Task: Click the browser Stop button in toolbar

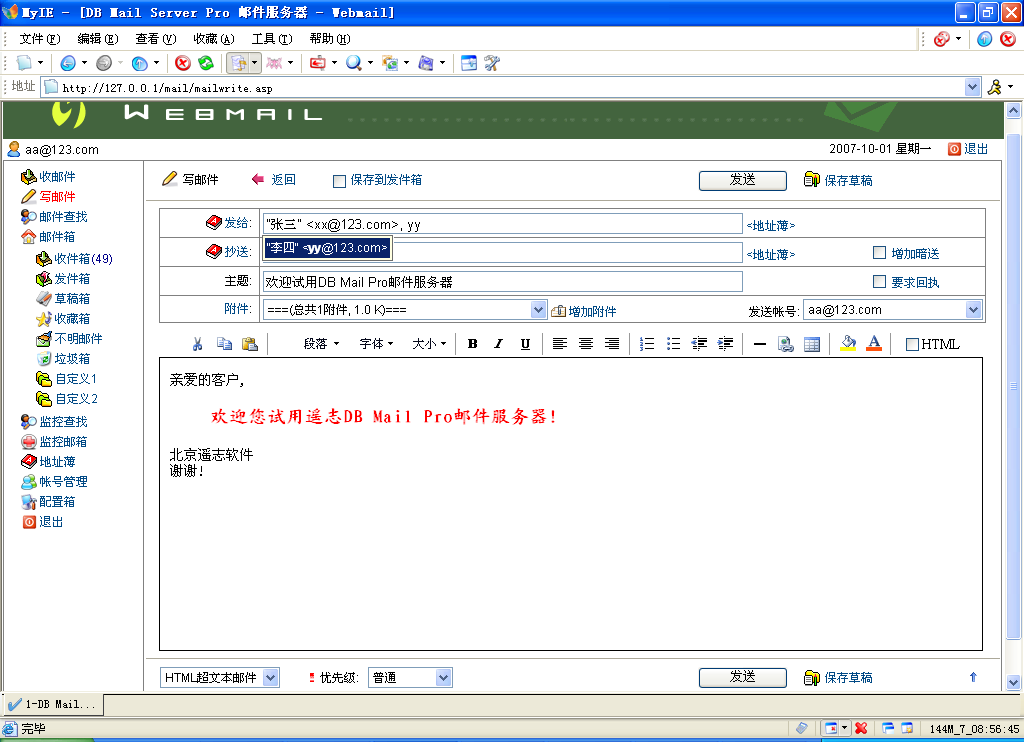Action: pos(183,63)
